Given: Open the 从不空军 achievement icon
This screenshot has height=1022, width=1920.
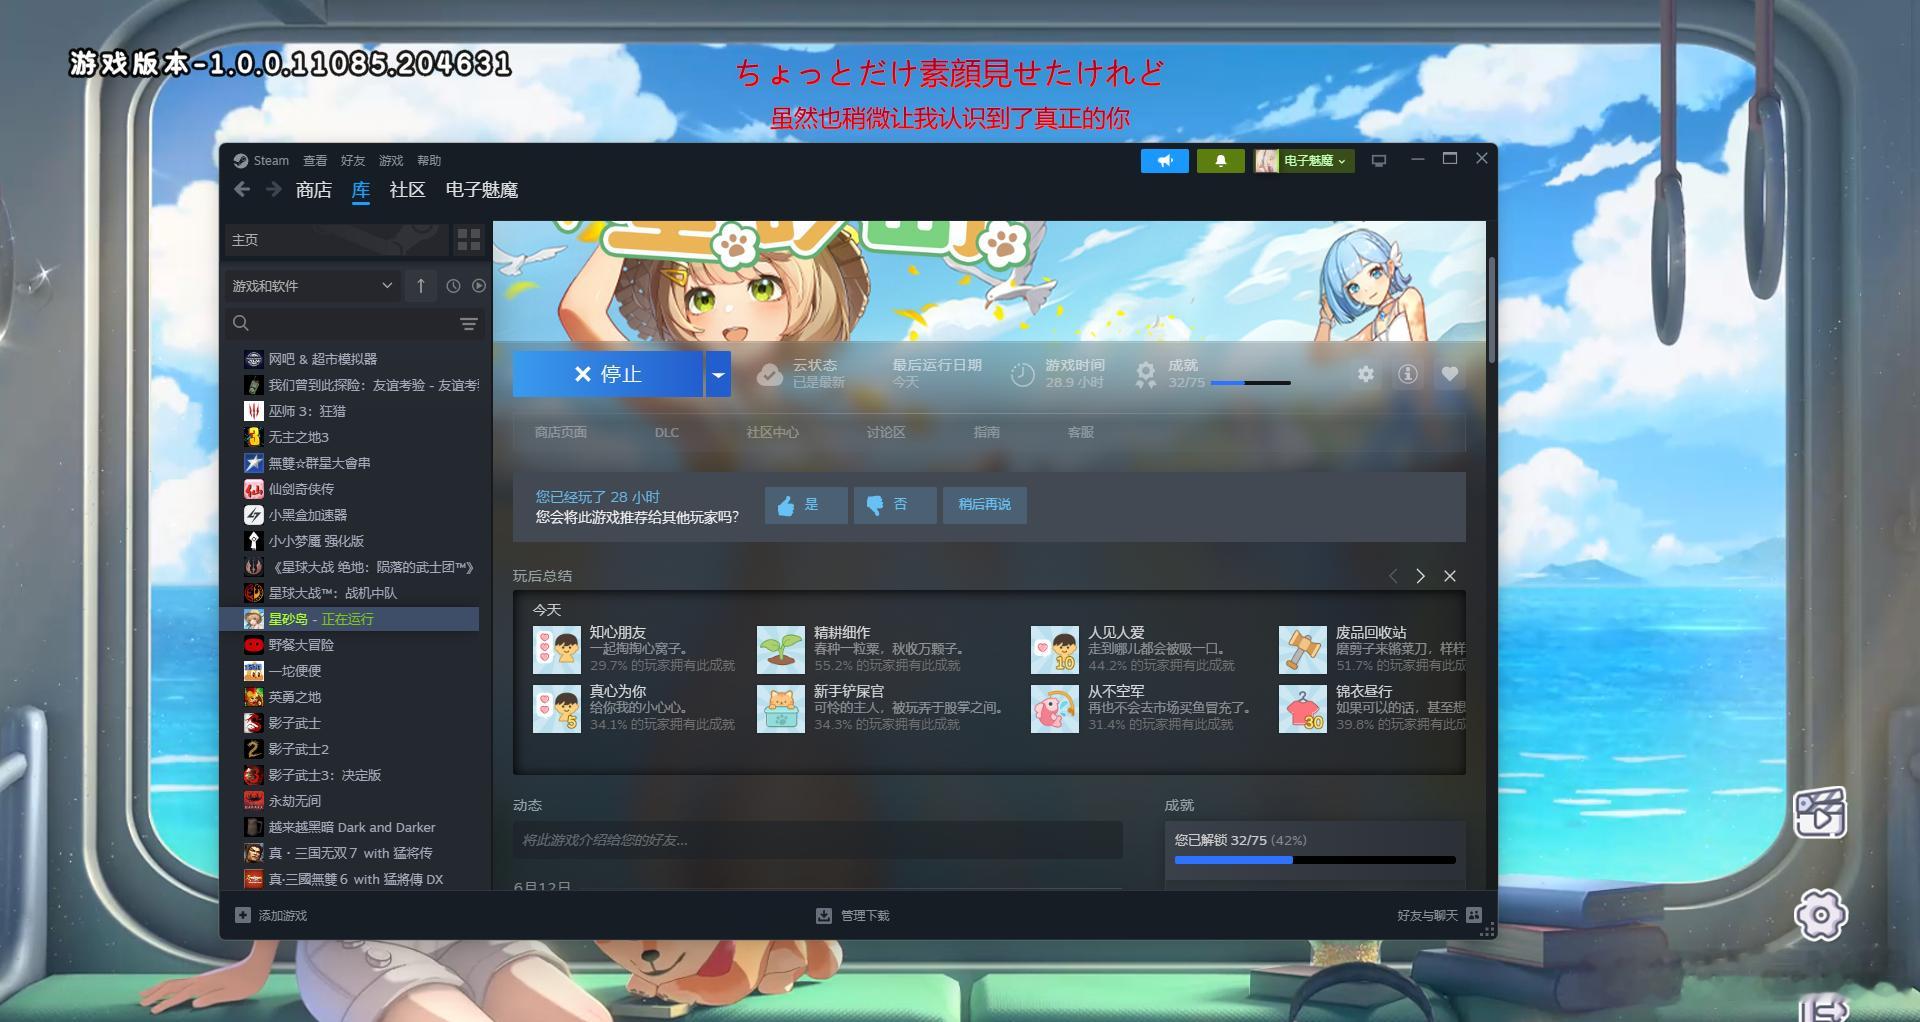Looking at the screenshot, I should 1055,709.
